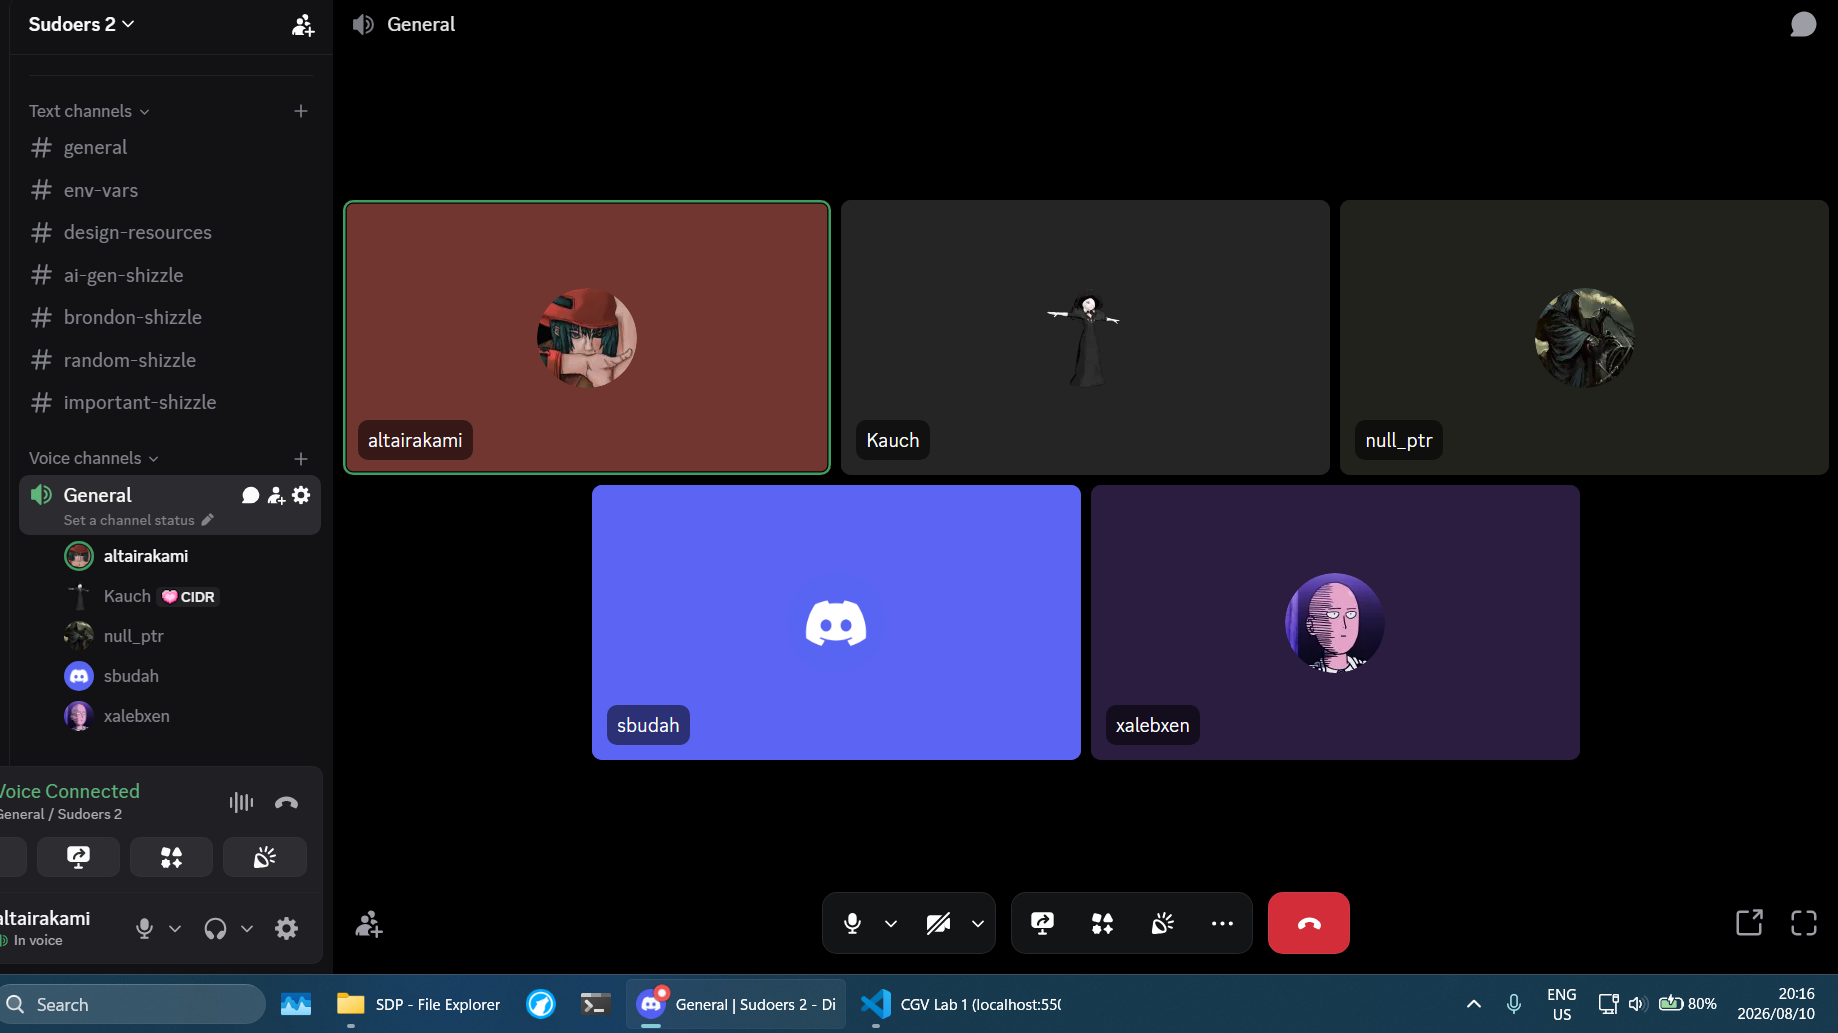
Task: Open the design-resources channel
Action: [170, 232]
